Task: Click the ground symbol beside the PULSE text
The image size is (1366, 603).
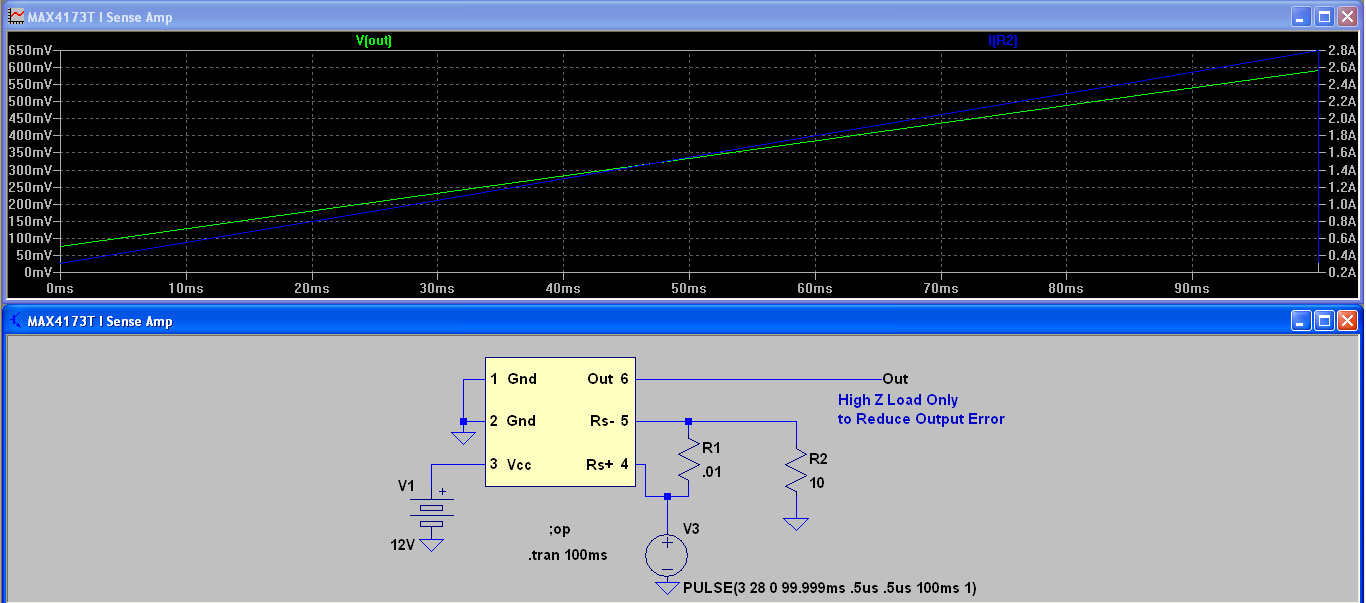Action: pos(667,588)
